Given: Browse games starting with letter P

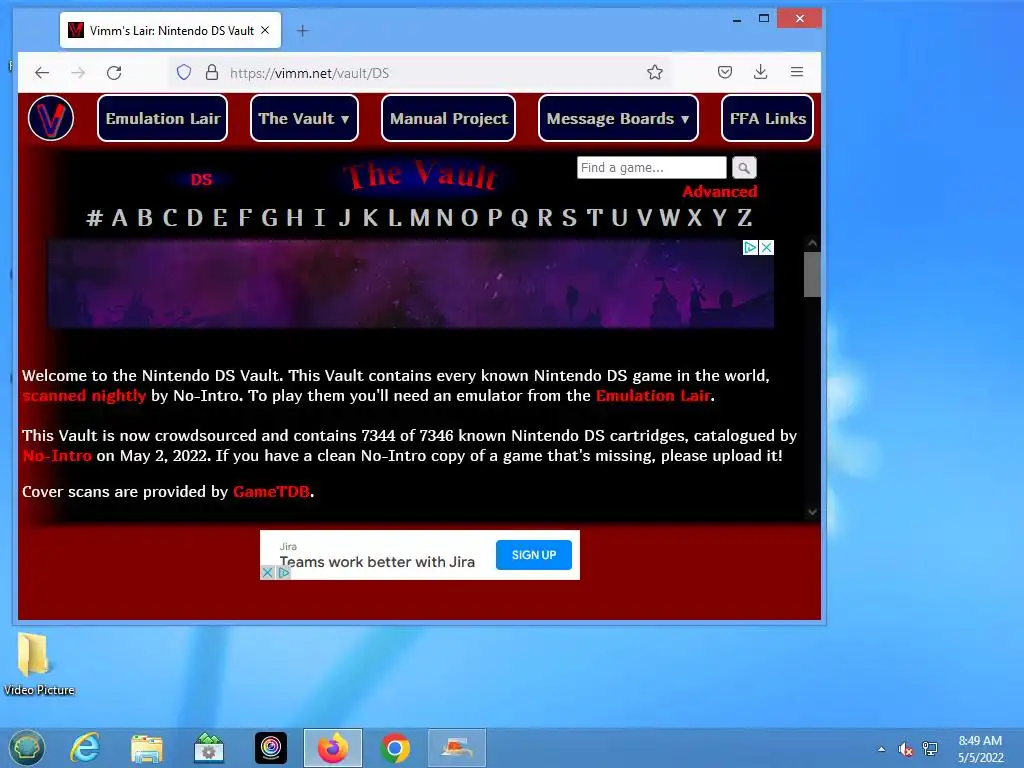Looking at the screenshot, I should pos(495,217).
